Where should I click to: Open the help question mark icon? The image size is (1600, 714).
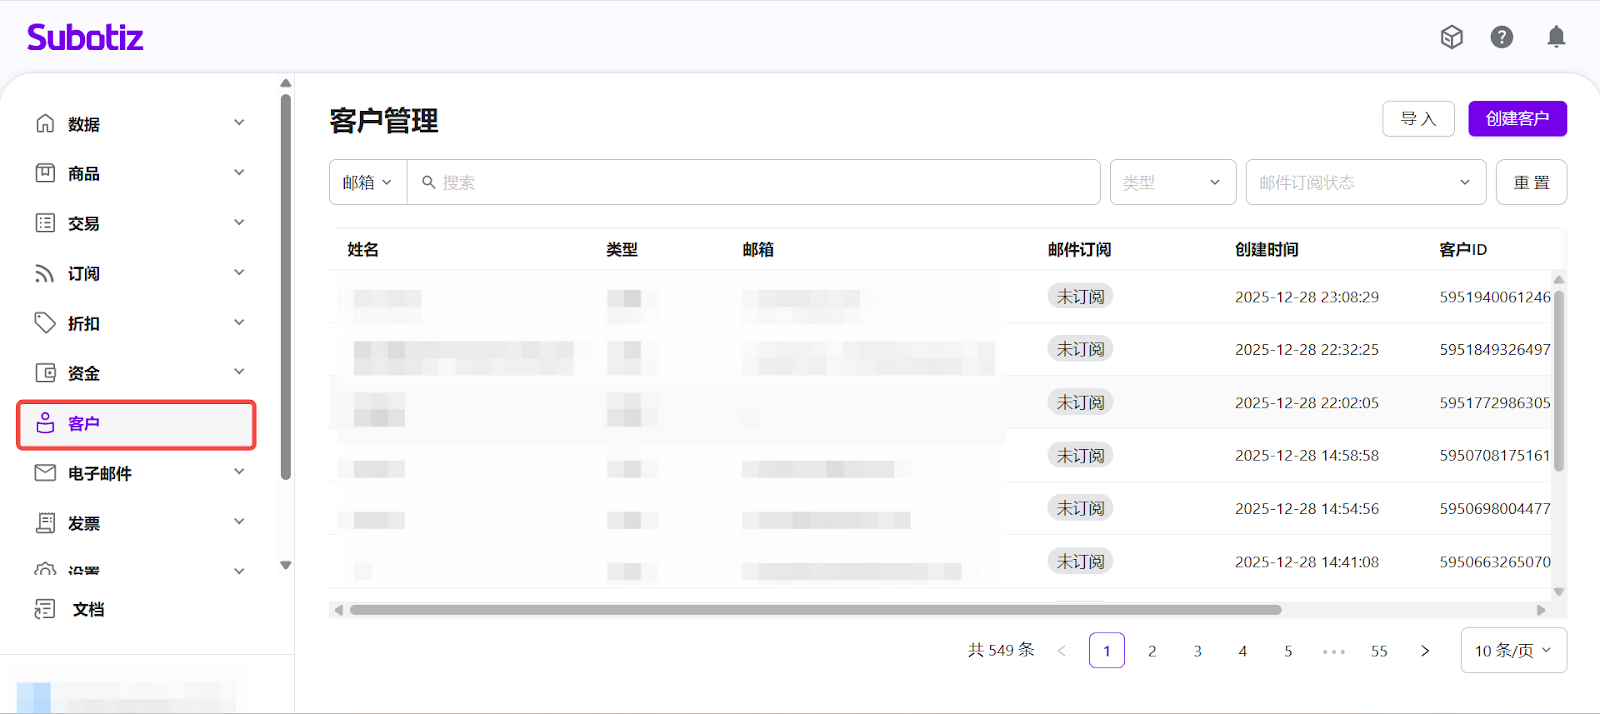(x=1501, y=37)
